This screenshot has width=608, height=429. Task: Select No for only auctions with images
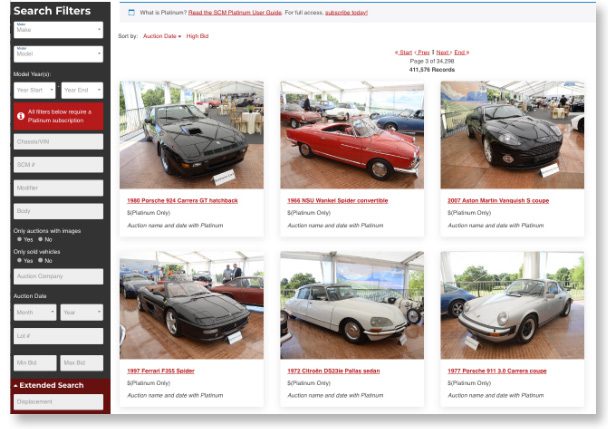point(39,240)
